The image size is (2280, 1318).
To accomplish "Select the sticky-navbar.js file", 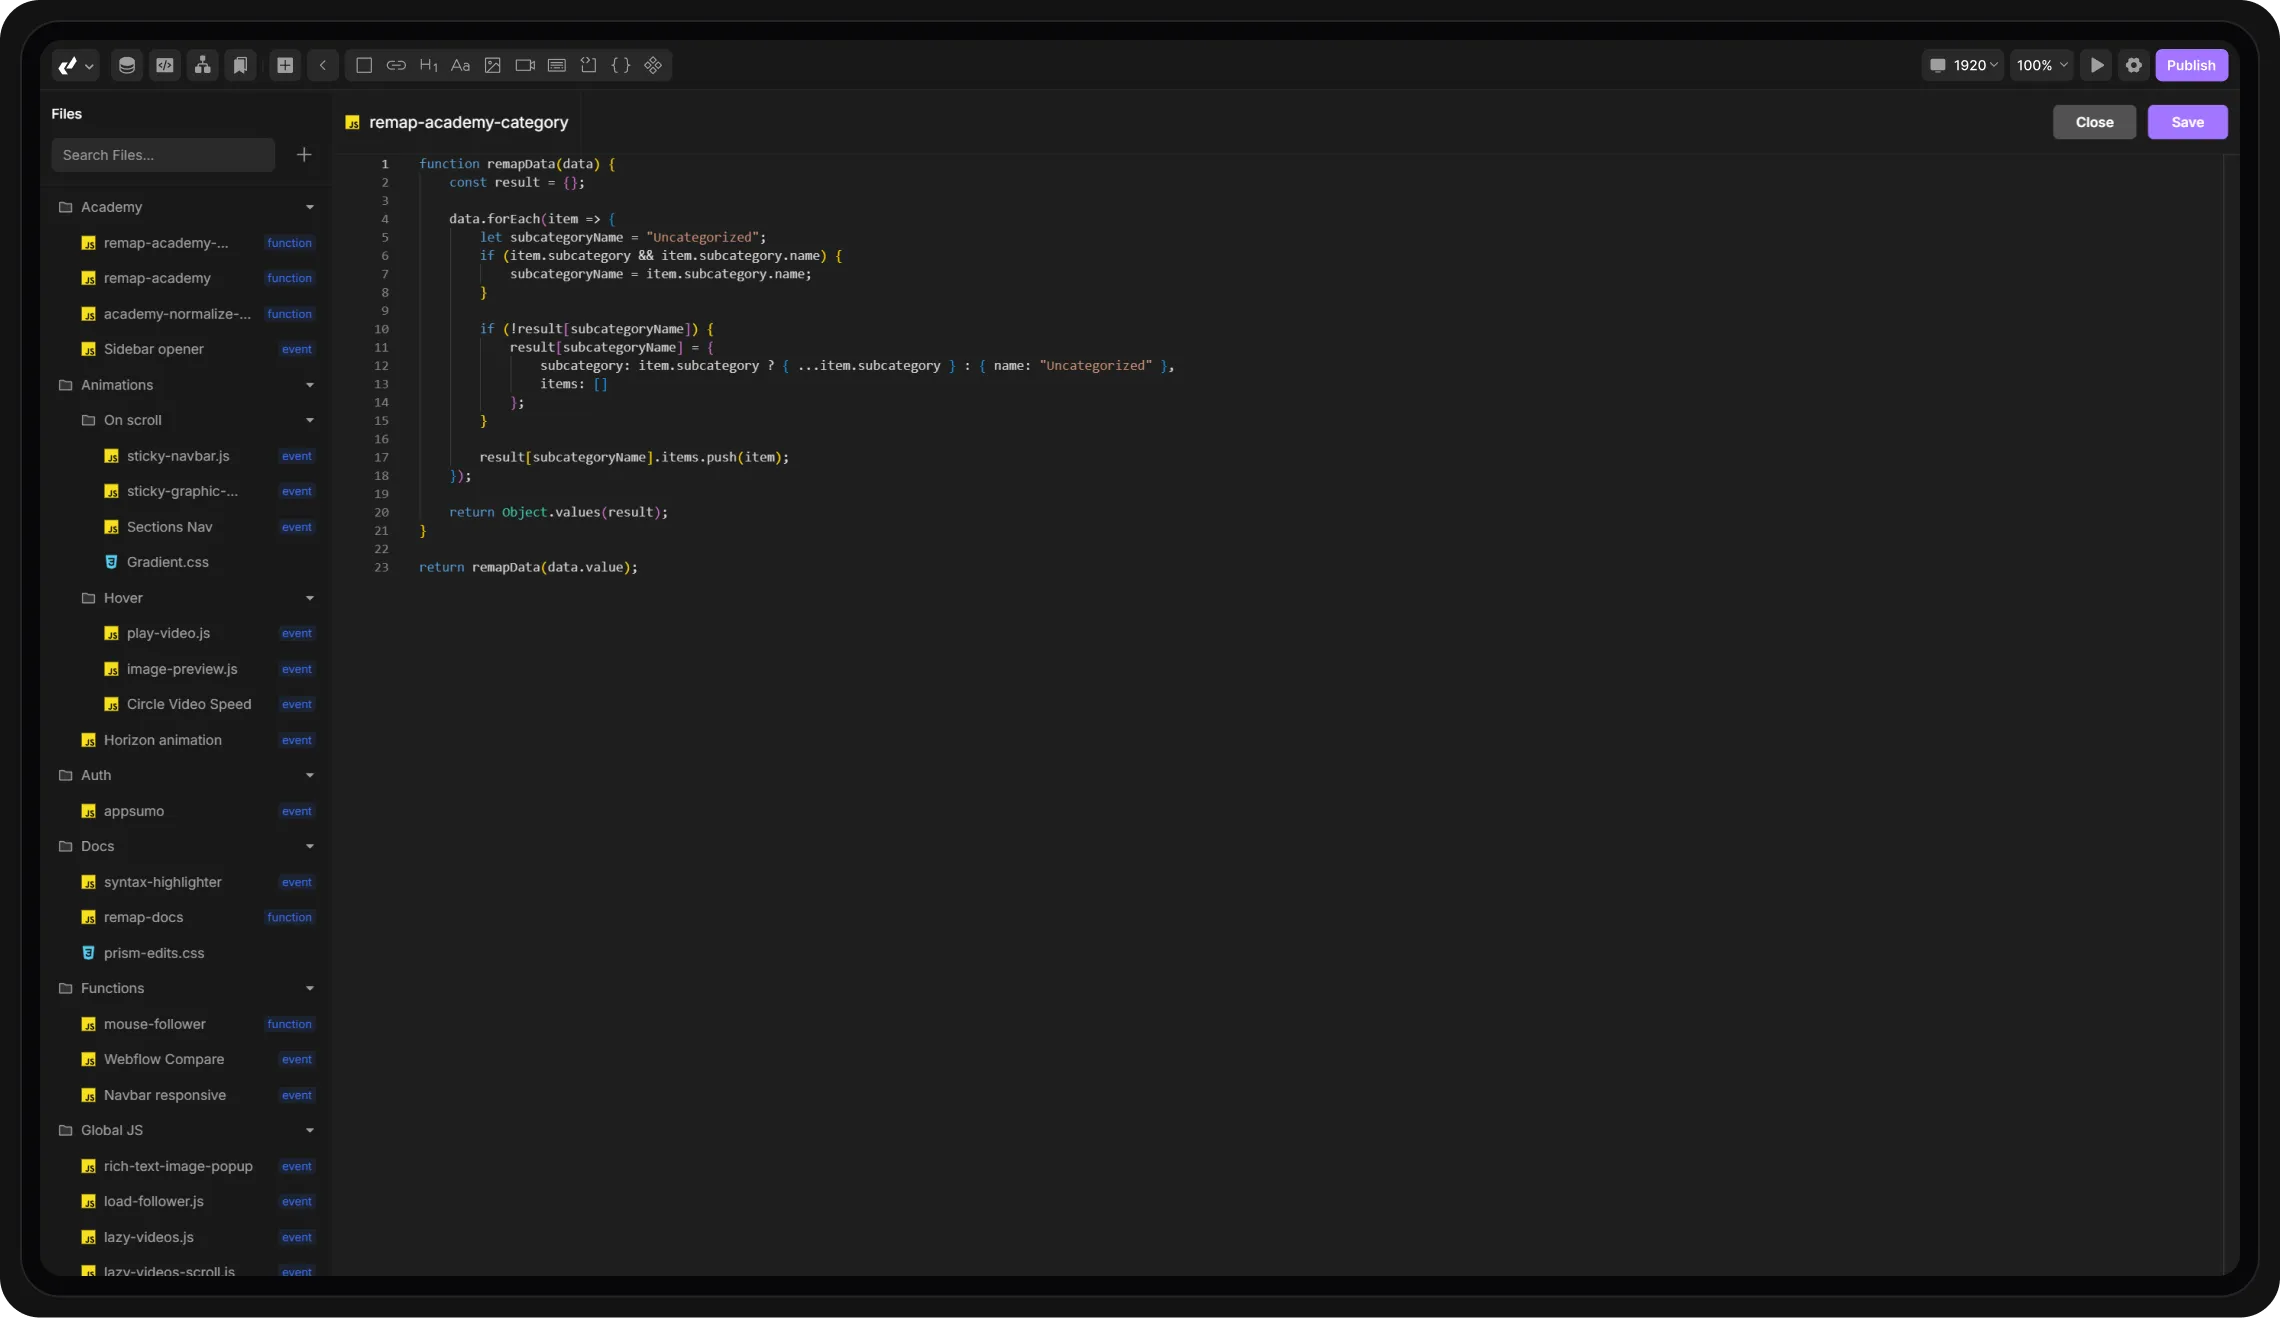I will point(178,456).
